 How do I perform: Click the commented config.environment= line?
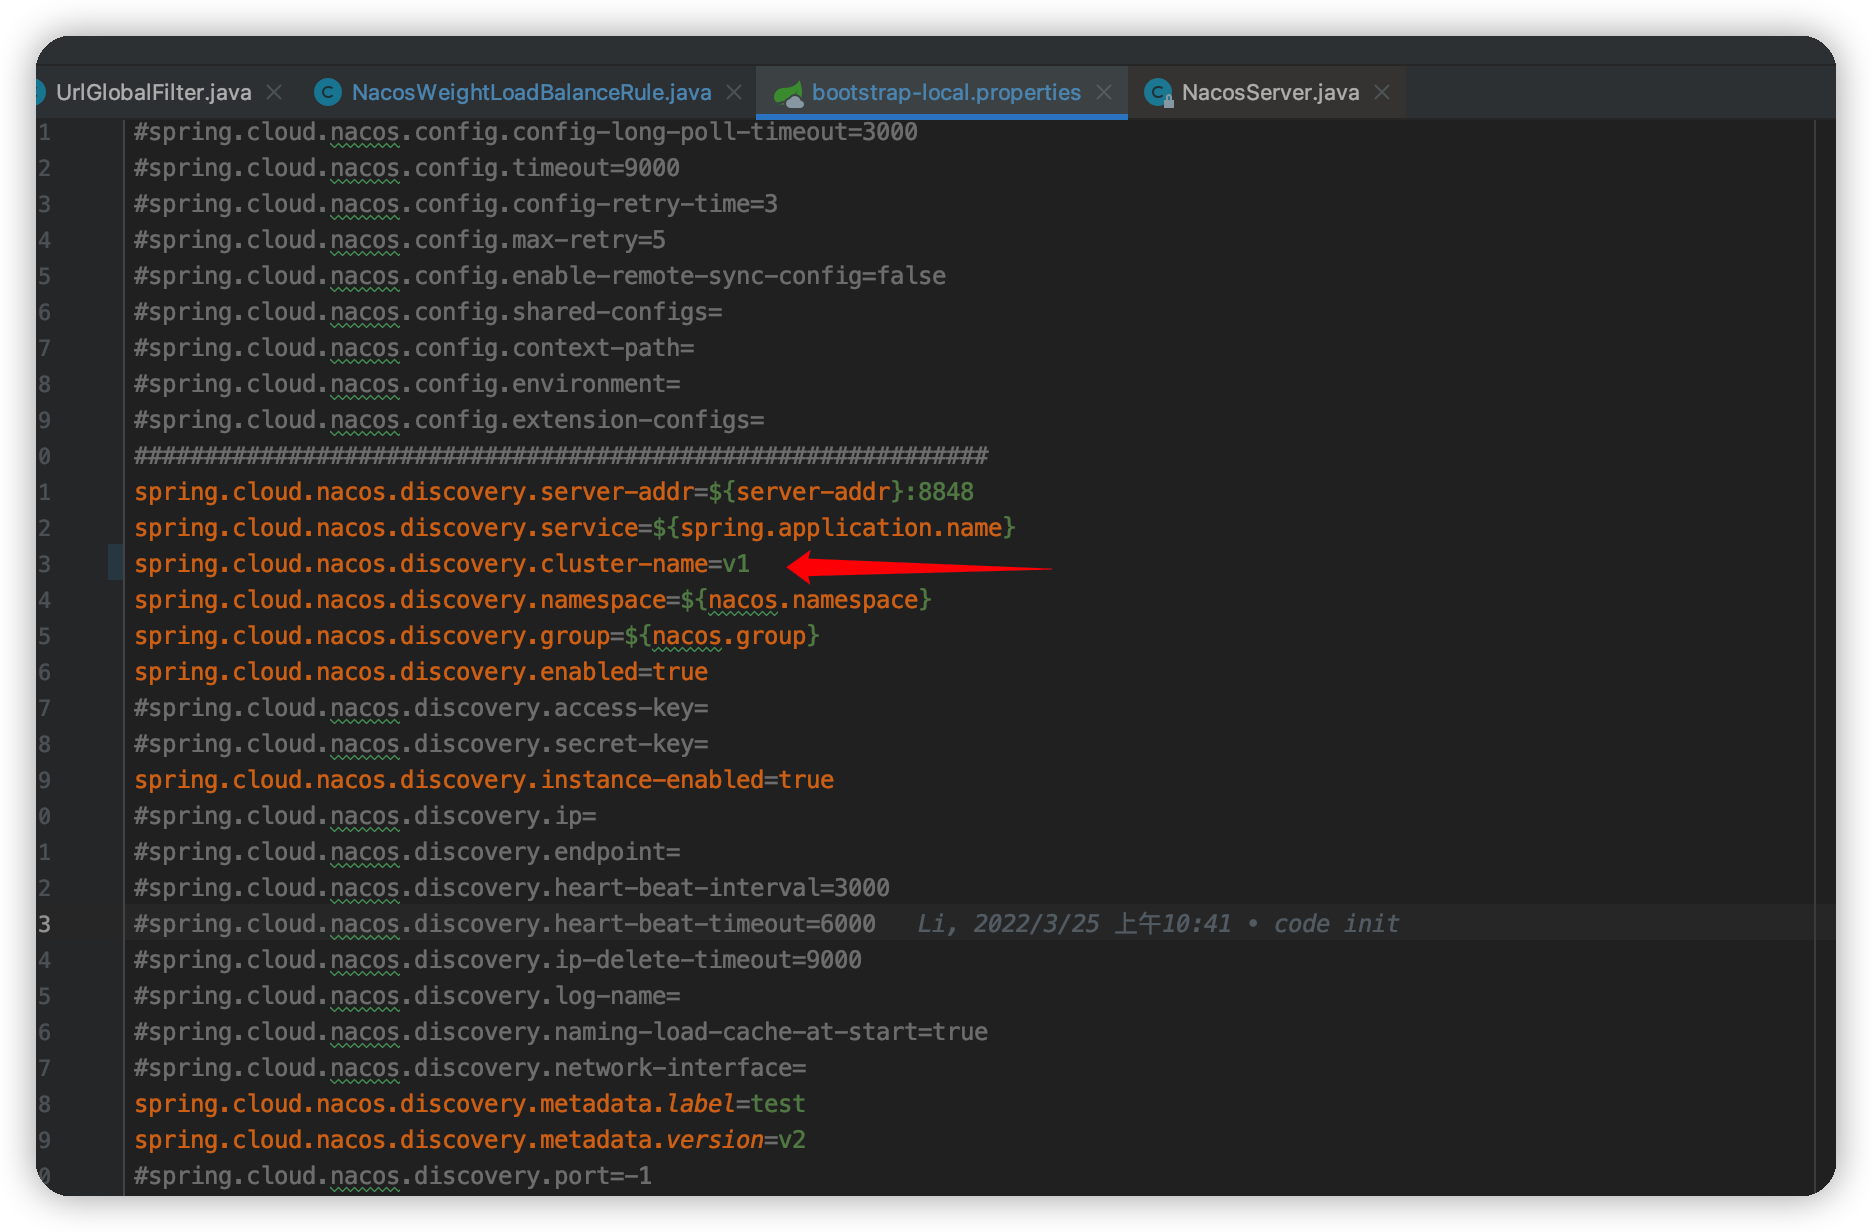[x=407, y=384]
